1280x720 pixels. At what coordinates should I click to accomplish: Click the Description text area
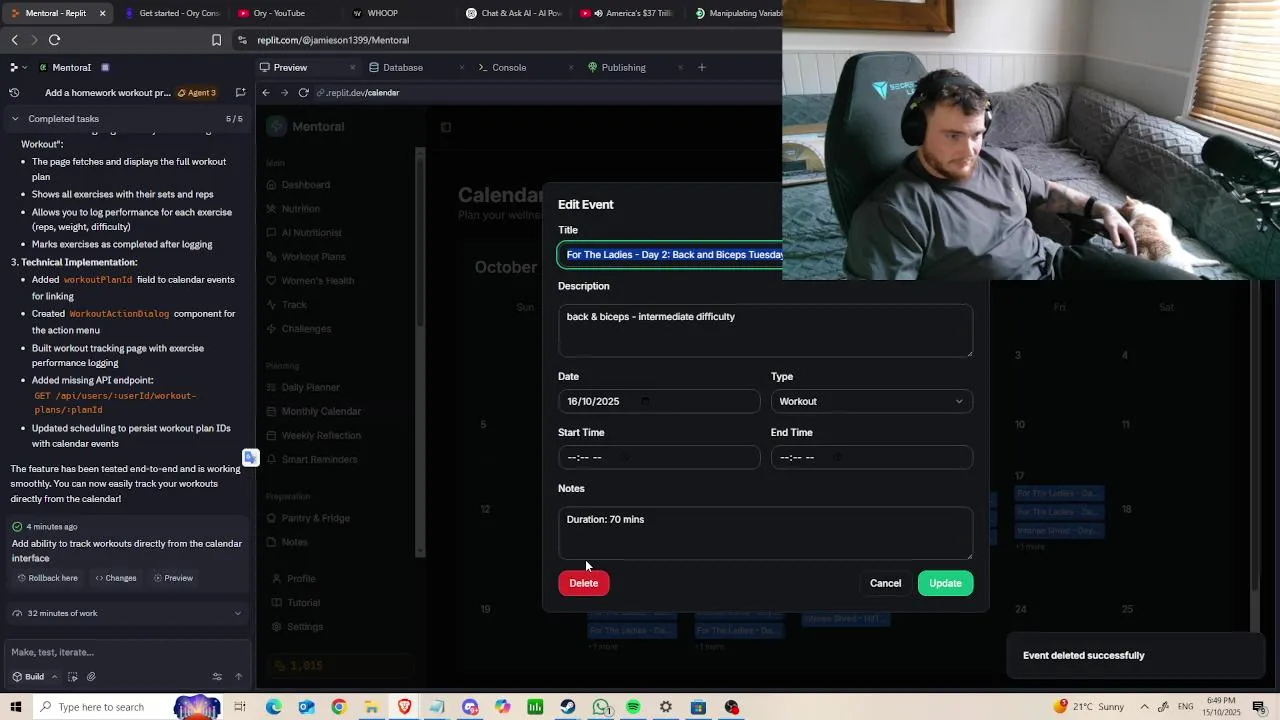[x=765, y=330]
